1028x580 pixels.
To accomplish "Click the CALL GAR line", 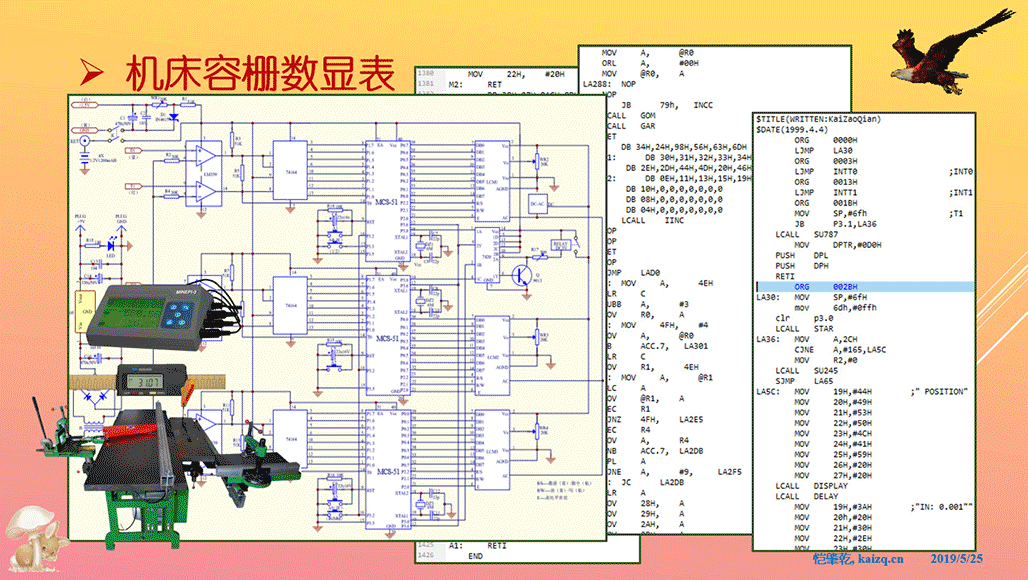I will (x=631, y=126).
